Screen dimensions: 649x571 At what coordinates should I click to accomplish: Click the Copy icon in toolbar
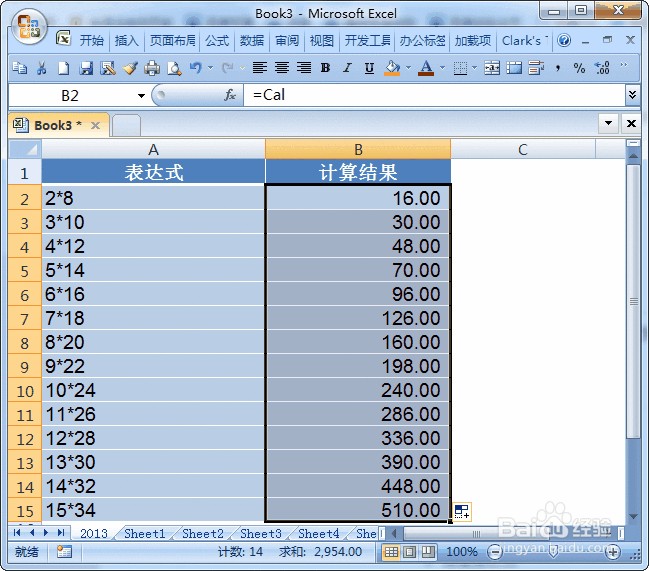click(x=19, y=67)
